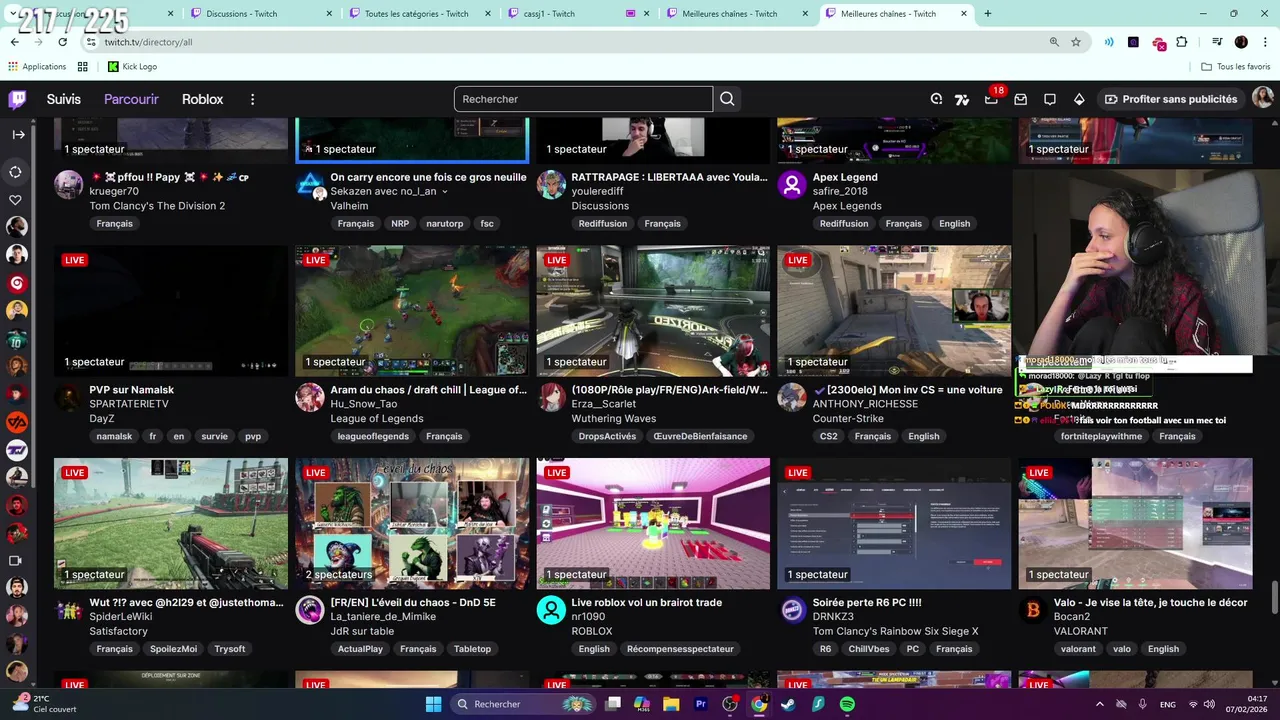Go to Suivis in the Twitch nav

[64, 99]
